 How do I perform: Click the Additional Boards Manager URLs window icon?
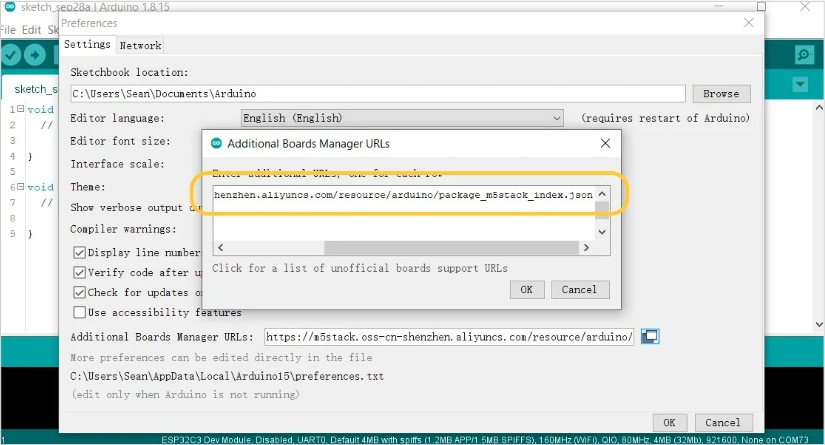[x=650, y=337]
